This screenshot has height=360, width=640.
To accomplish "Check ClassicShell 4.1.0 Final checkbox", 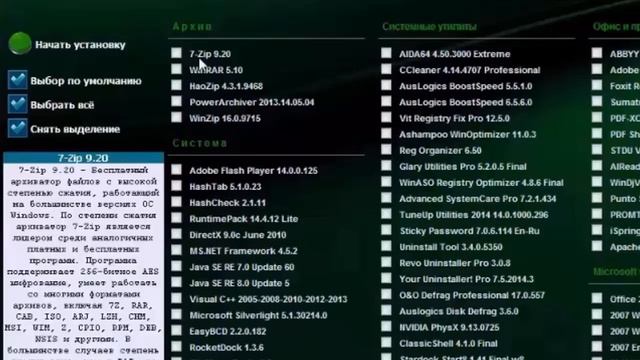I will click(x=386, y=342).
